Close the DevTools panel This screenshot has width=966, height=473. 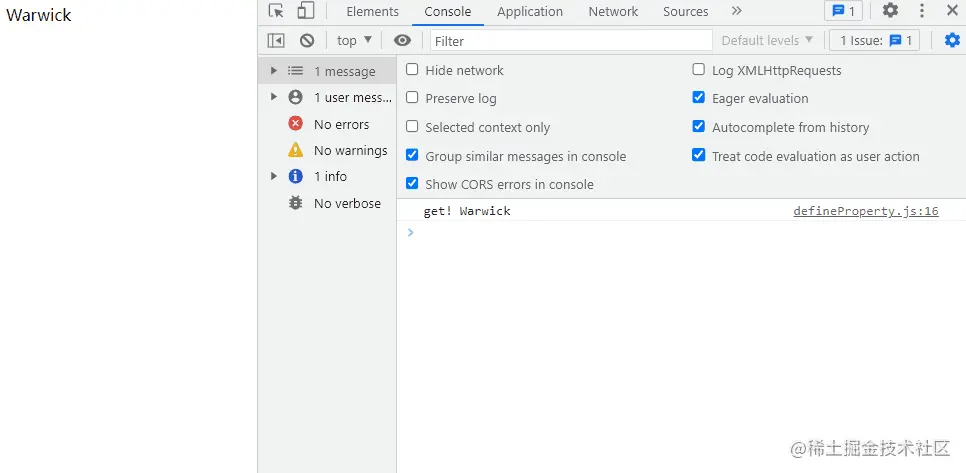coord(952,10)
